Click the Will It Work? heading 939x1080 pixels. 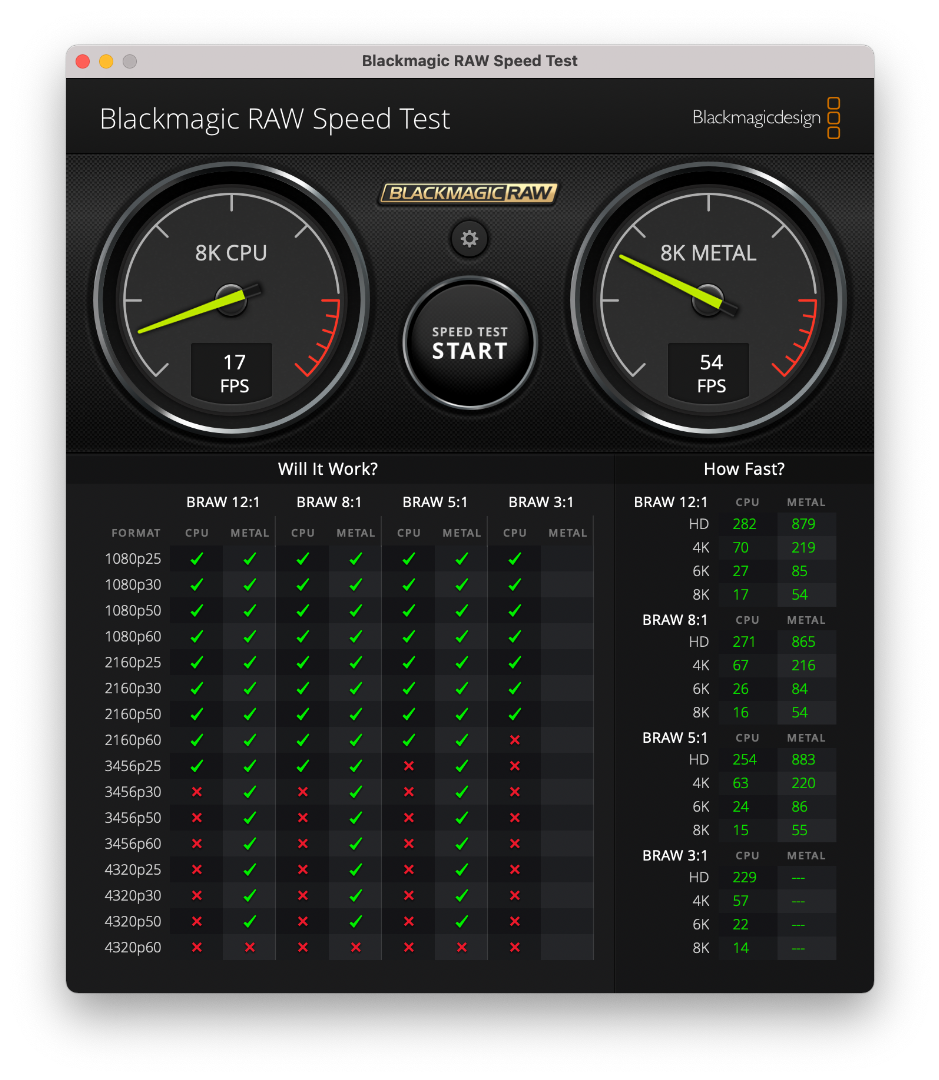click(328, 469)
